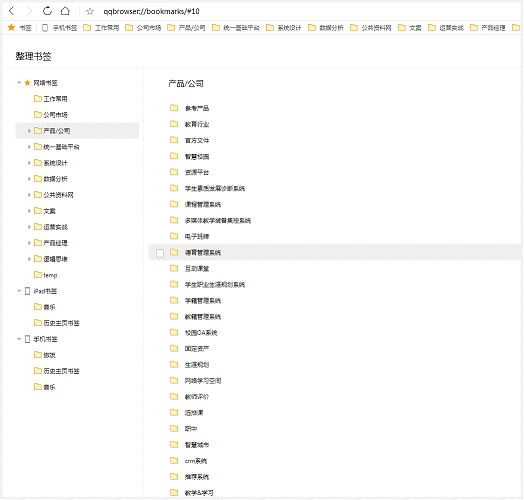Image resolution: width=524 pixels, height=500 pixels.
Task: Open 书签 star in the bookmarks bar
Action: pos(11,27)
